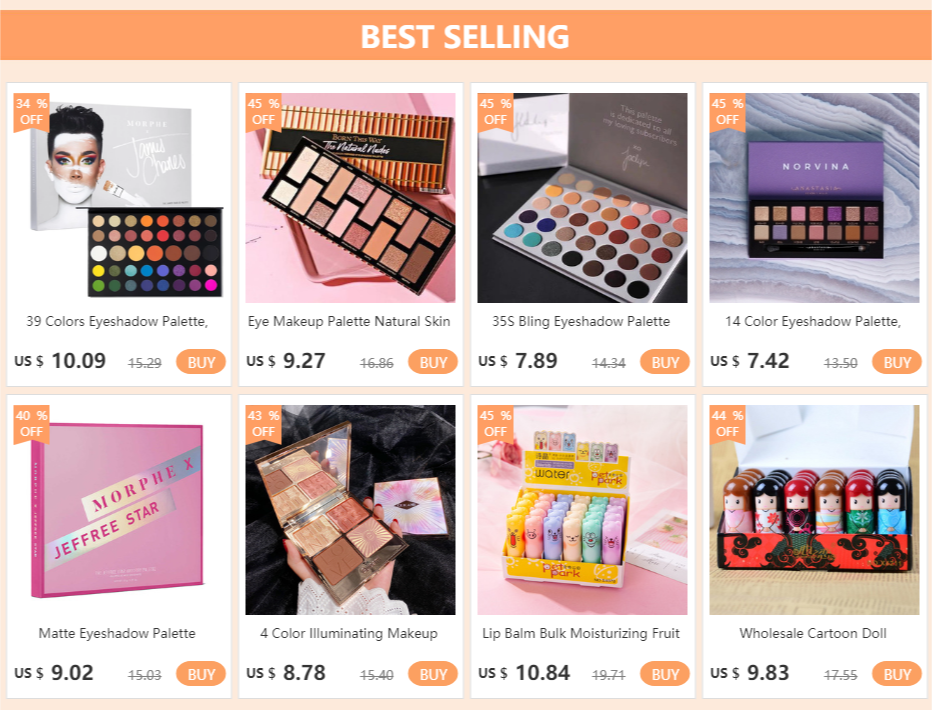Open the Natural Nudes palette image
This screenshot has width=932, height=710.
[350, 198]
